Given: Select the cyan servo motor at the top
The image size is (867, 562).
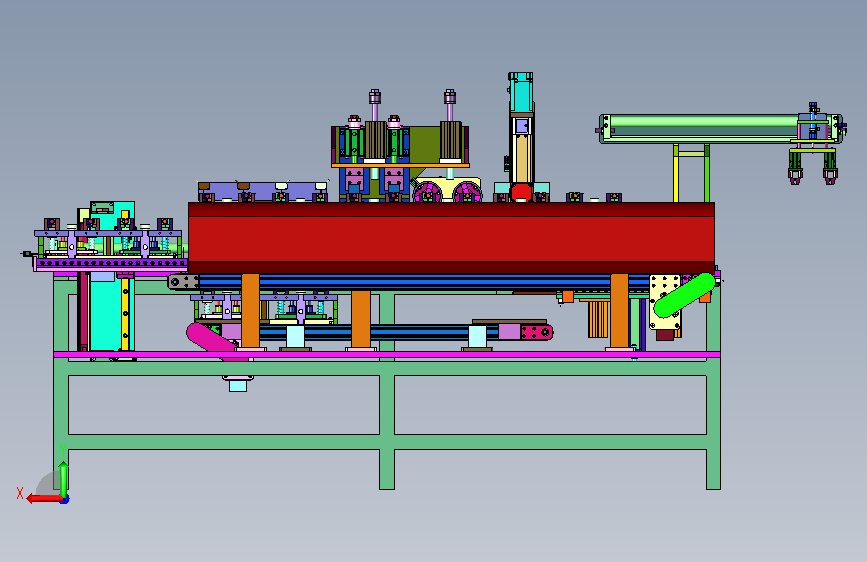Looking at the screenshot, I should [x=521, y=92].
